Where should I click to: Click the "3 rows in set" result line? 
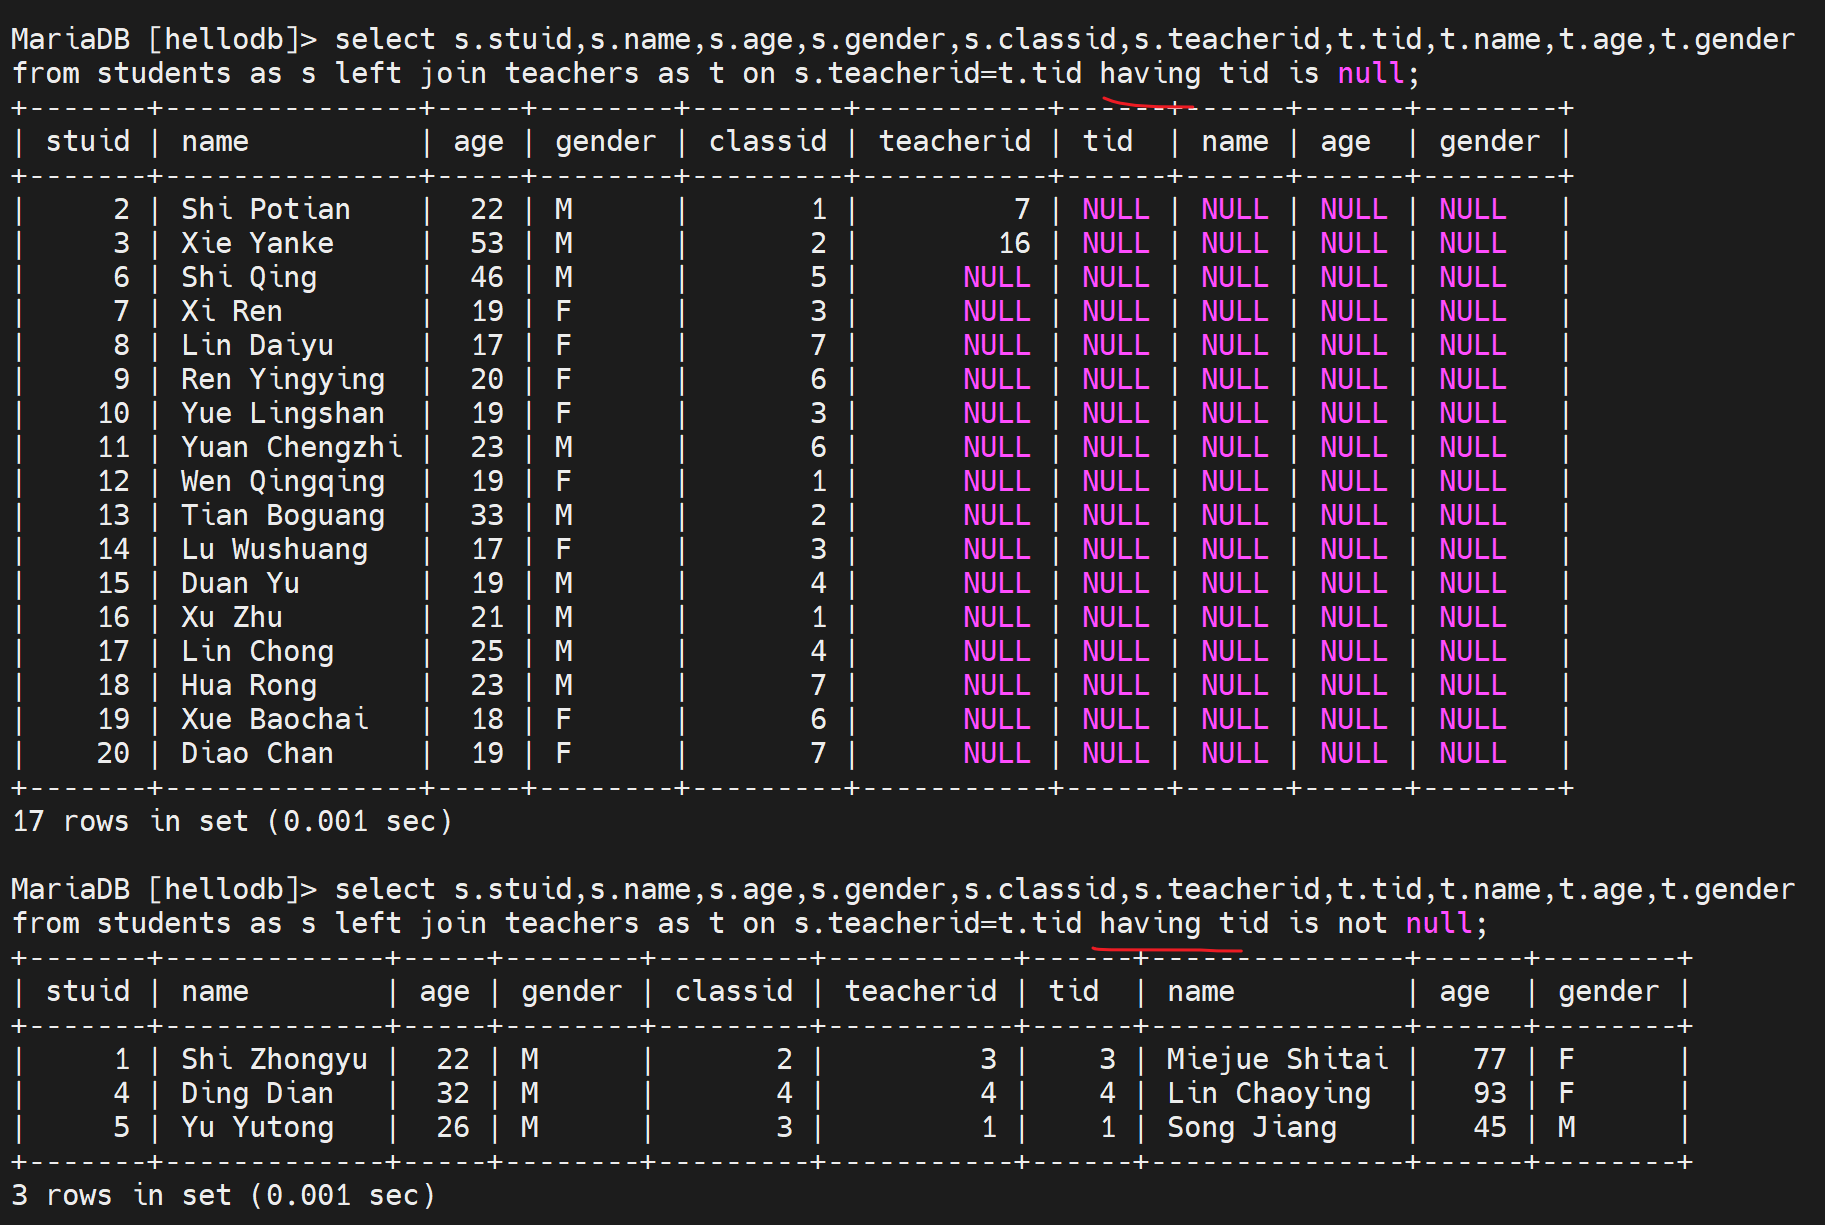tap(223, 1196)
